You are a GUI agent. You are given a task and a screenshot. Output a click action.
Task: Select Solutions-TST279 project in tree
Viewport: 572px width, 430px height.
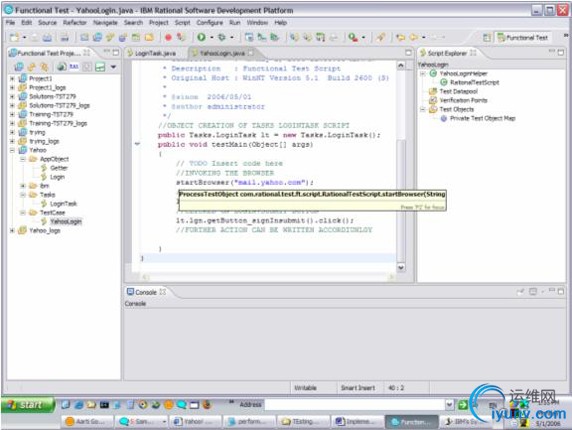[x=53, y=96]
